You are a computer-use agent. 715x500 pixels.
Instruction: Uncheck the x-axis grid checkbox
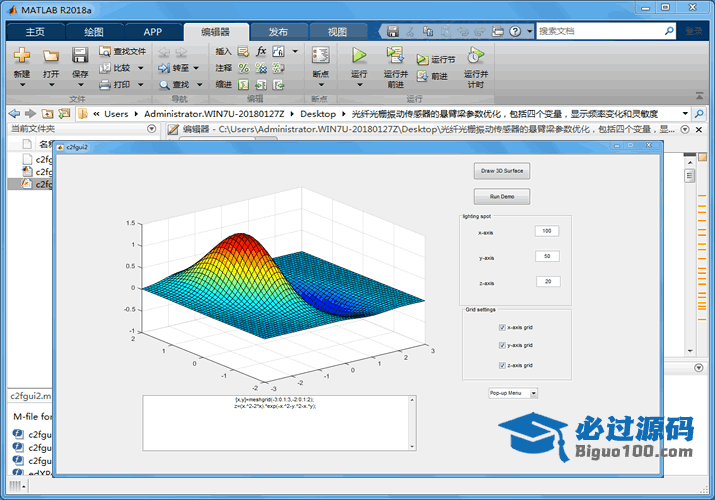502,327
